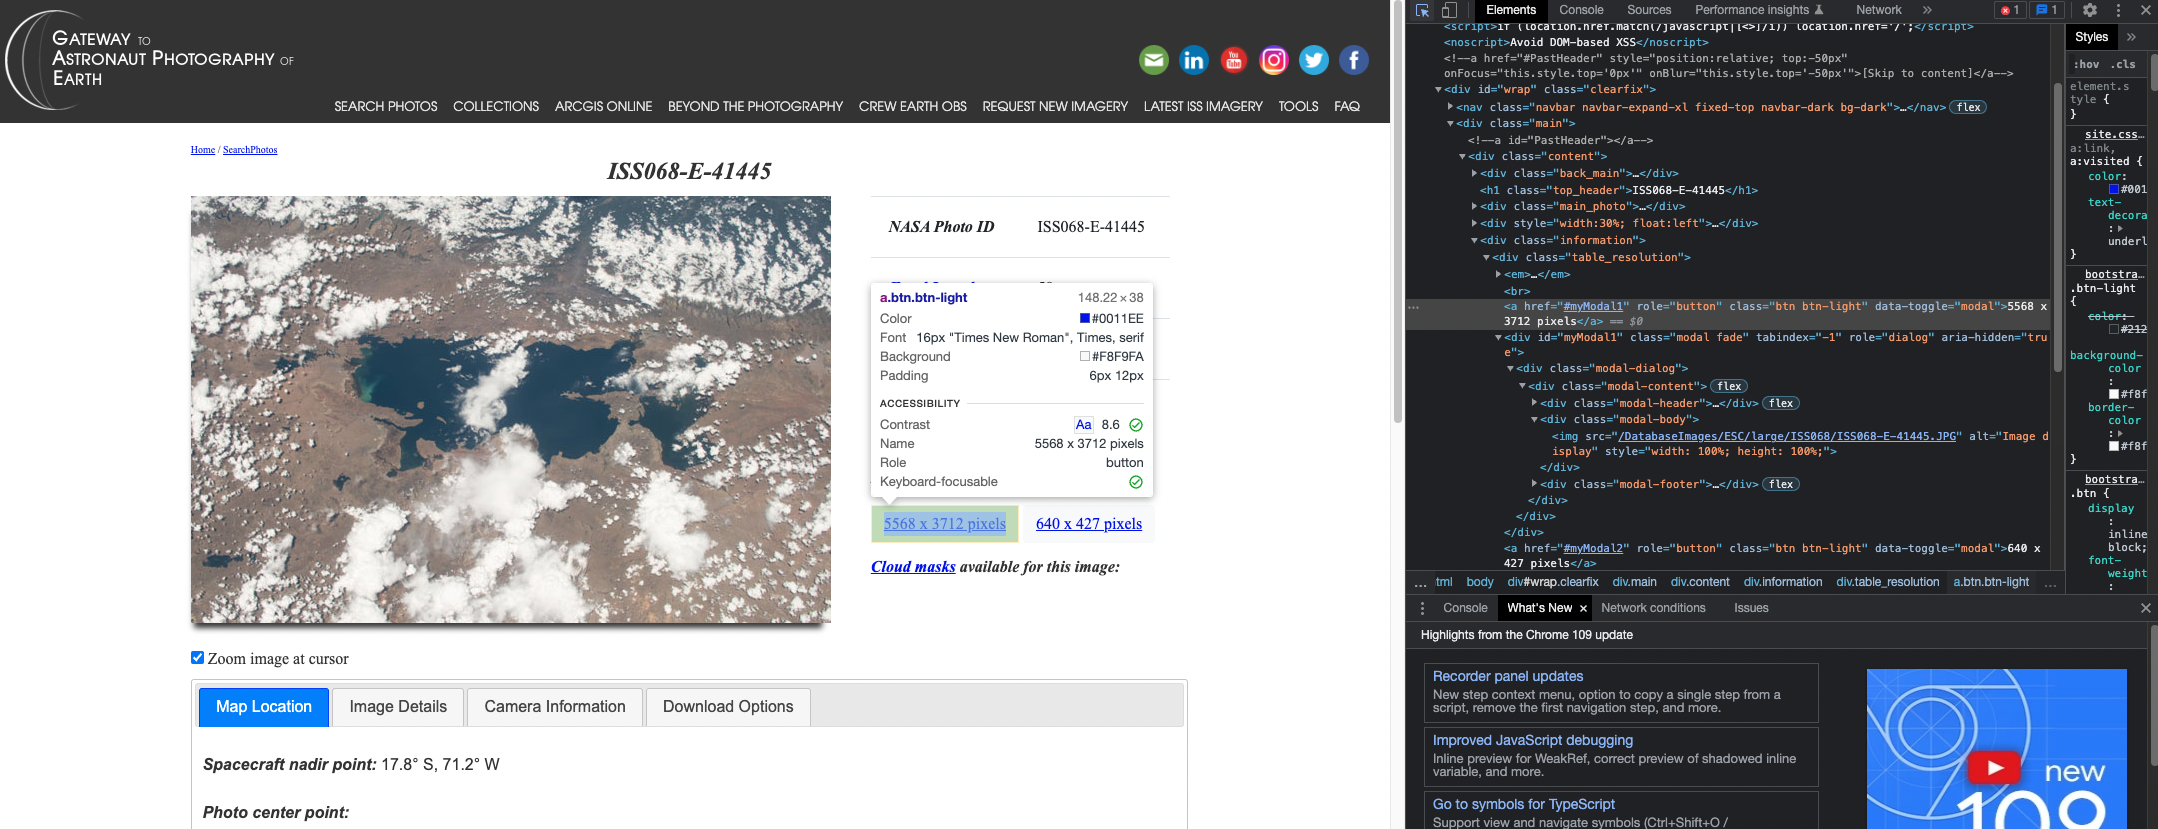Show more Styles sidebar tabs chevron
This screenshot has height=829, width=2158.
click(x=2131, y=37)
